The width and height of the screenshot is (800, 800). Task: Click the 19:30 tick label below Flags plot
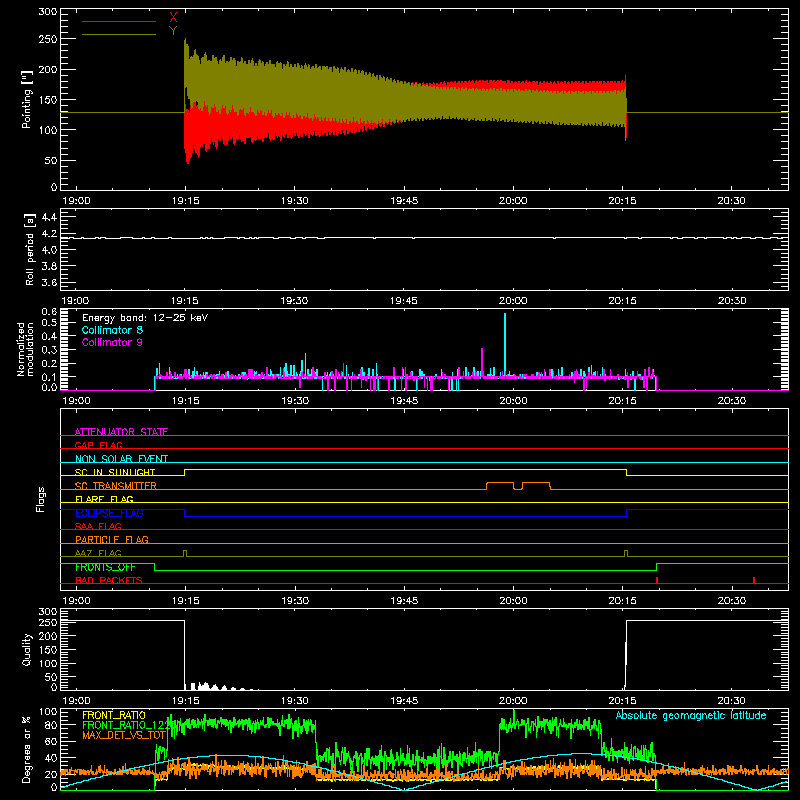tap(295, 601)
